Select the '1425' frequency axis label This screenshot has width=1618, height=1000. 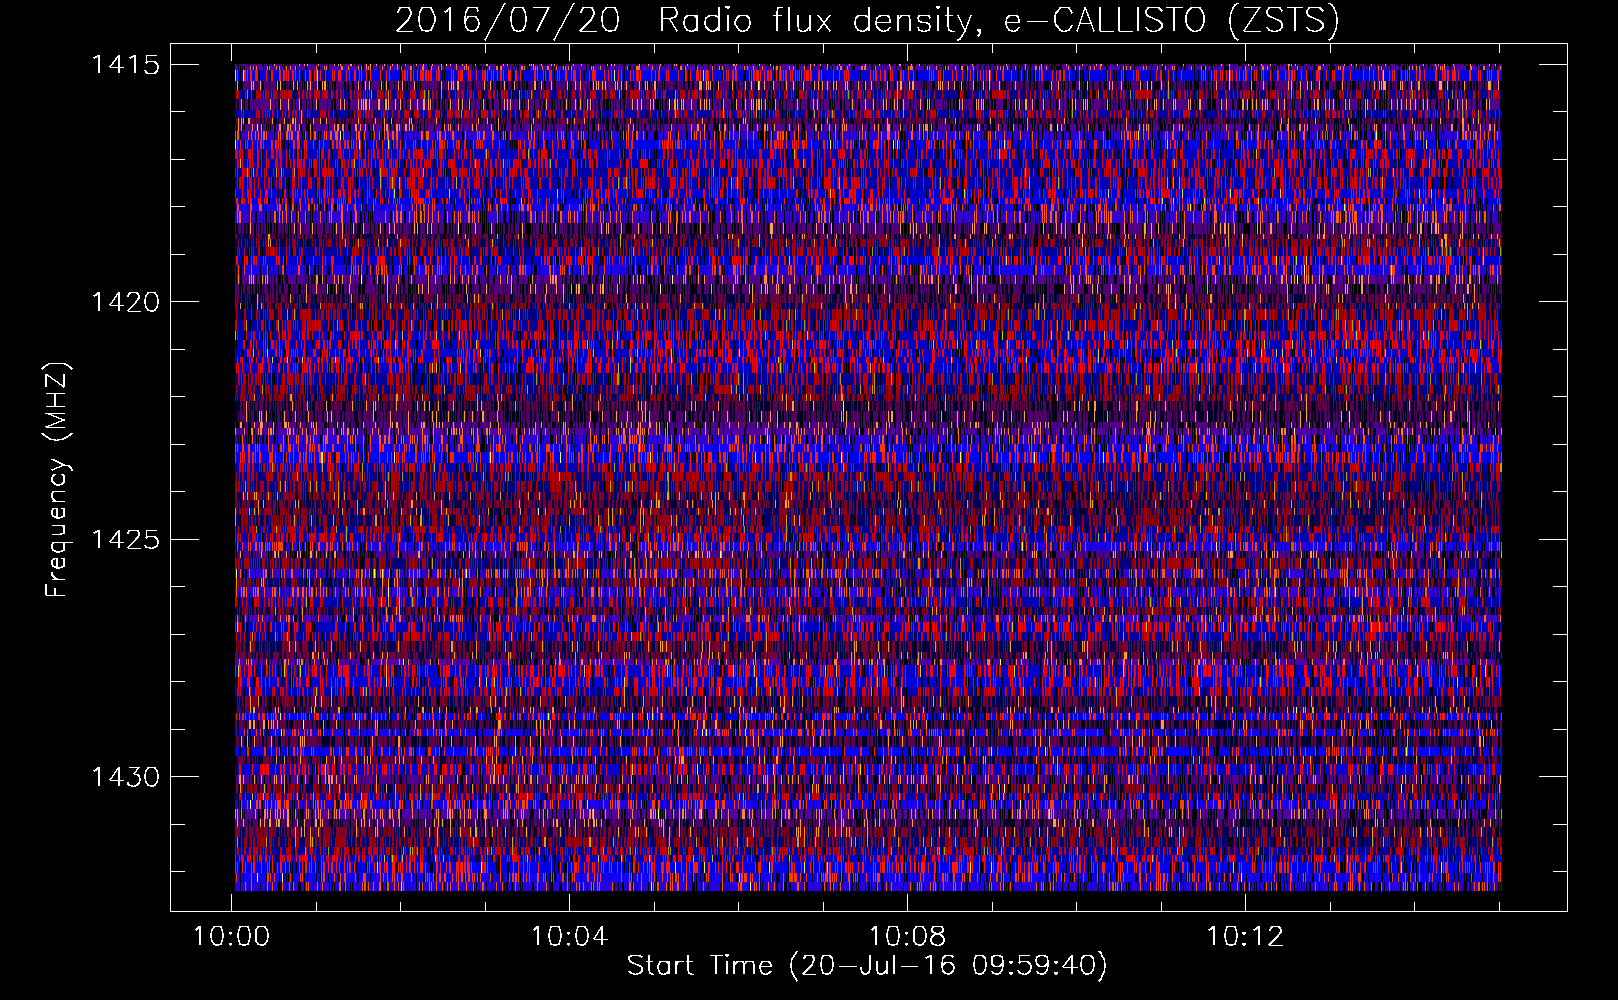(x=125, y=540)
